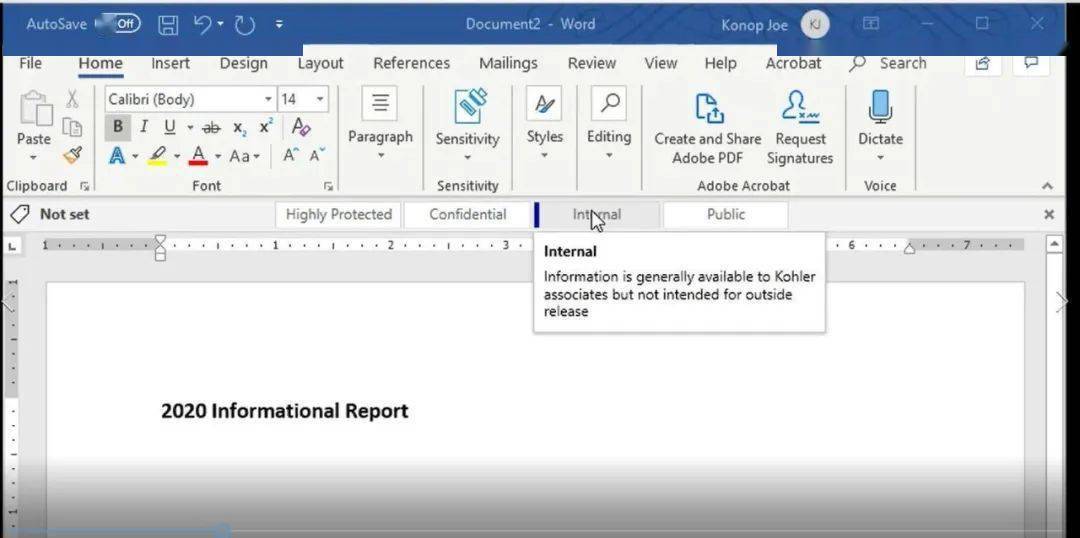1080x538 pixels.
Task: Open the Editing magnifier menu
Action: pos(609,124)
